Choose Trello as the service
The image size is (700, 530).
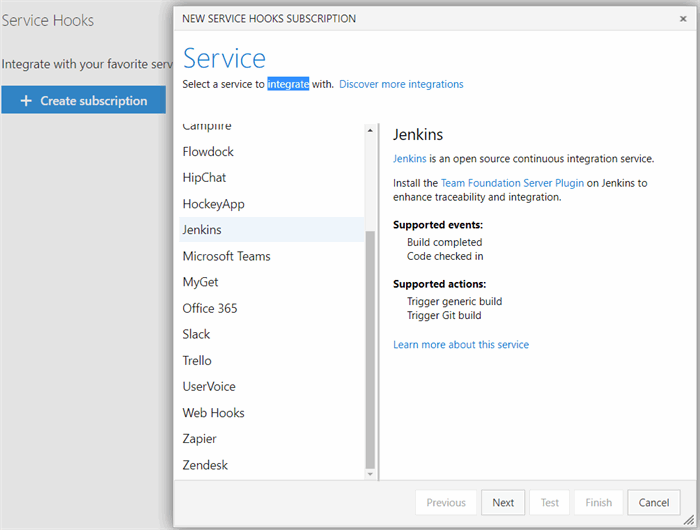coord(197,360)
